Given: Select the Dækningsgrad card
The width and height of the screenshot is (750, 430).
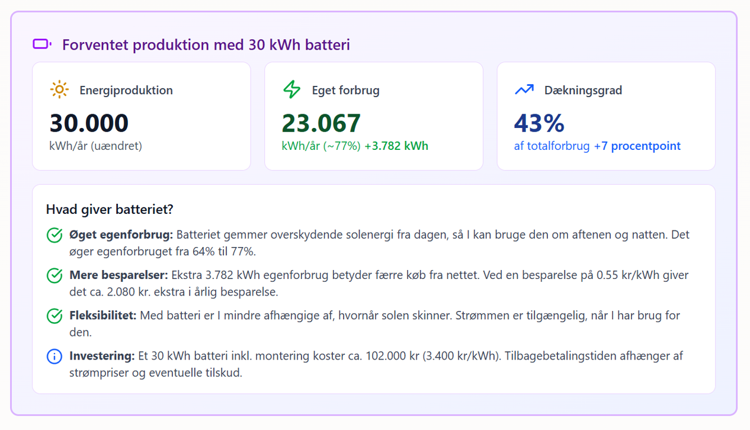Looking at the screenshot, I should click(x=607, y=116).
